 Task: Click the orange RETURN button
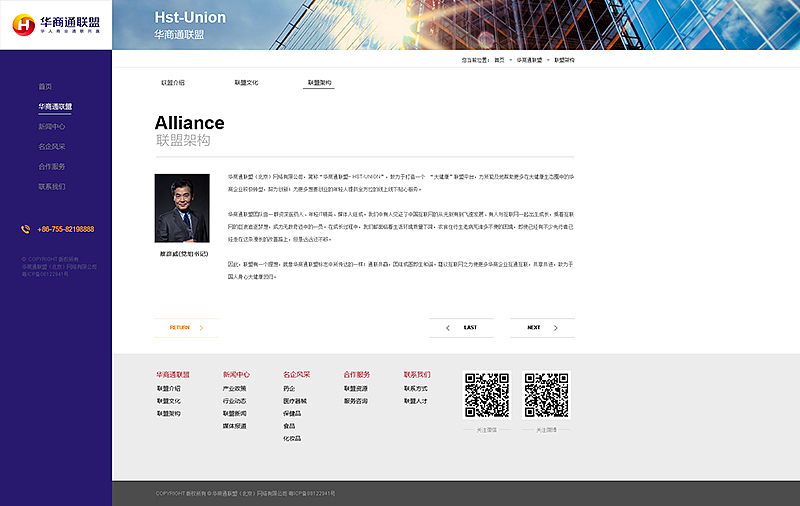[186, 328]
